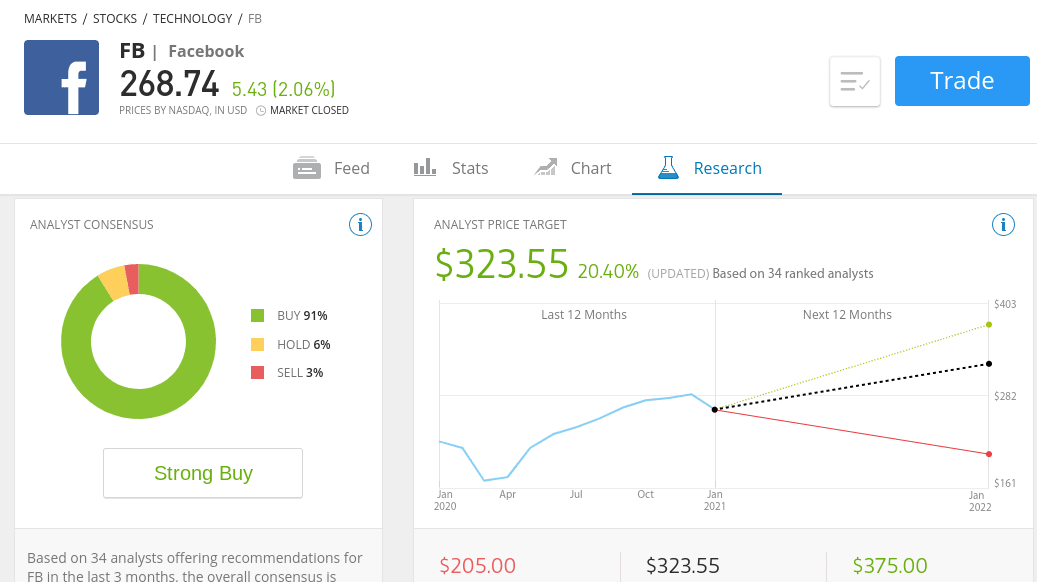Click the FB breadcrumb entry
Image resolution: width=1037 pixels, height=582 pixels.
pos(255,19)
